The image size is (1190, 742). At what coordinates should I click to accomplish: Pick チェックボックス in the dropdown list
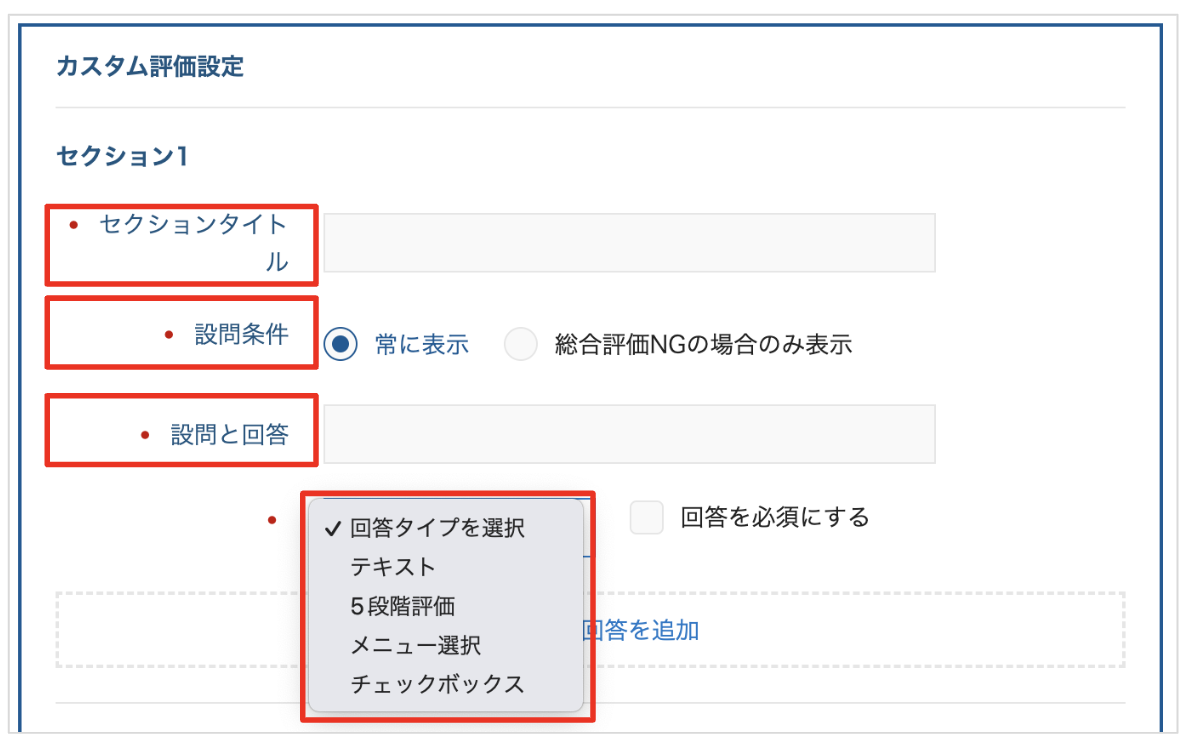[x=437, y=684]
